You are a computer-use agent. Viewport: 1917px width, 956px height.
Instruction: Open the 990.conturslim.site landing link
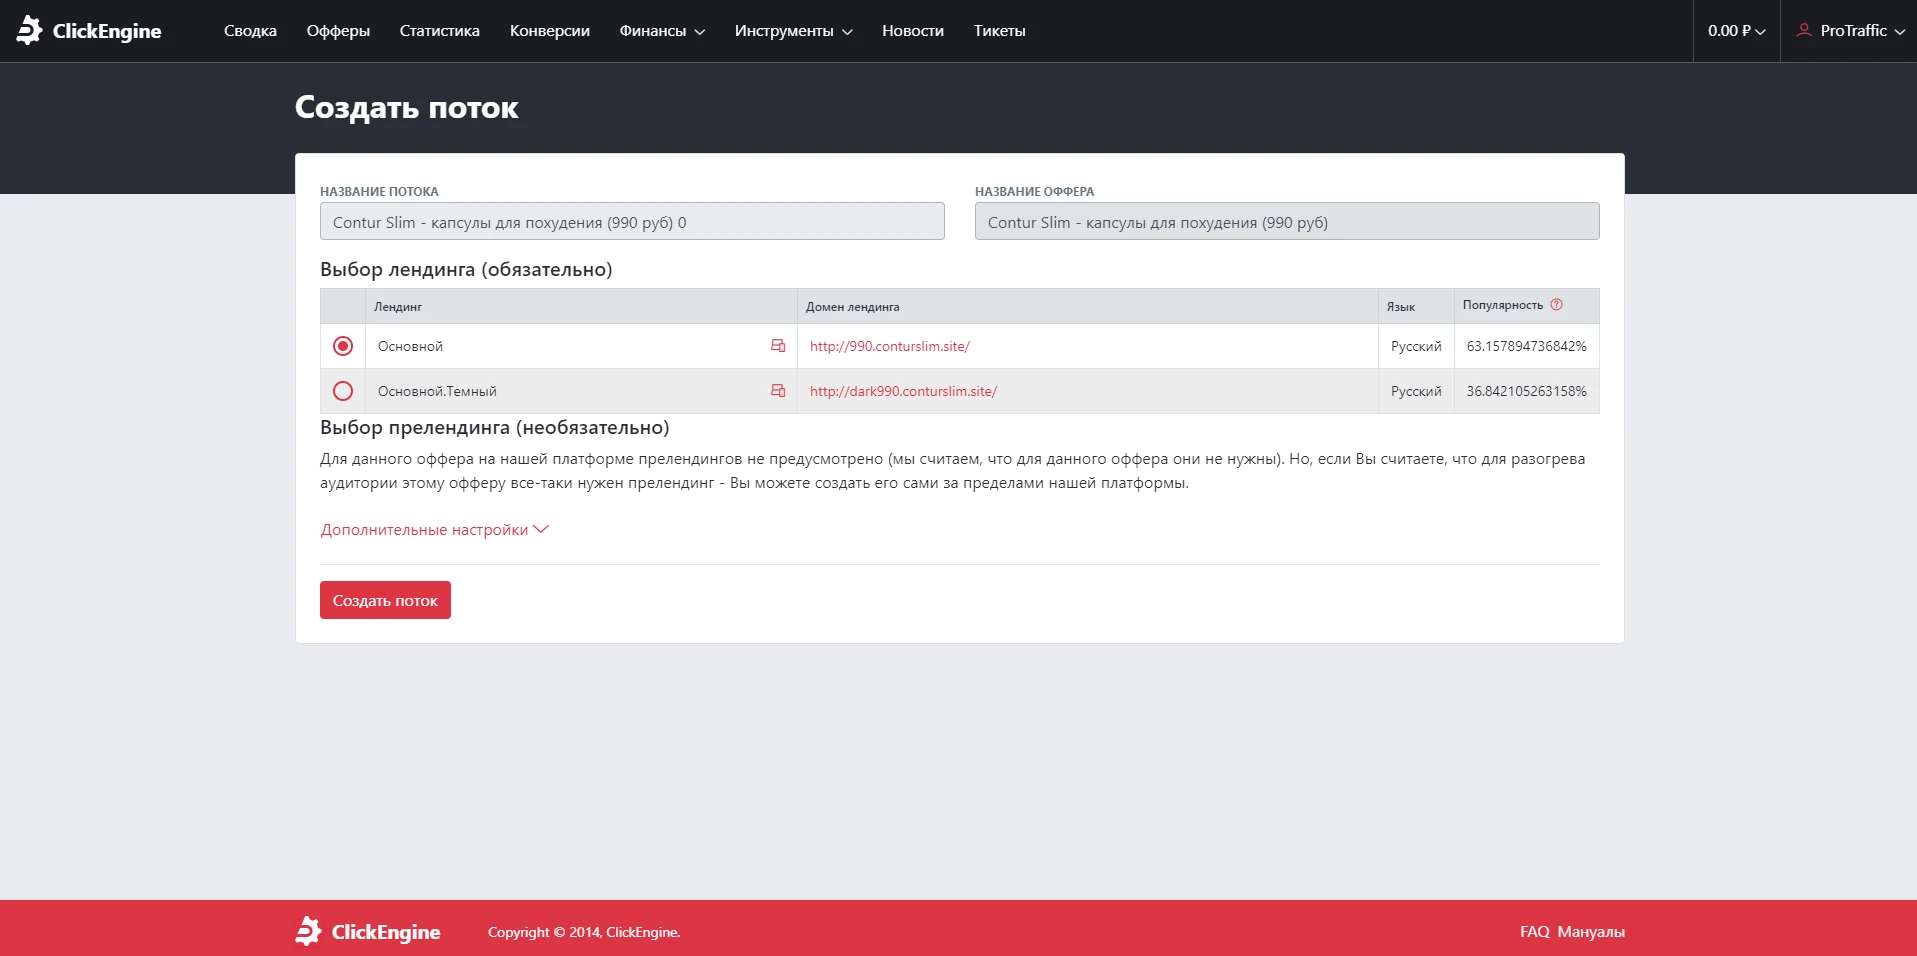point(890,346)
